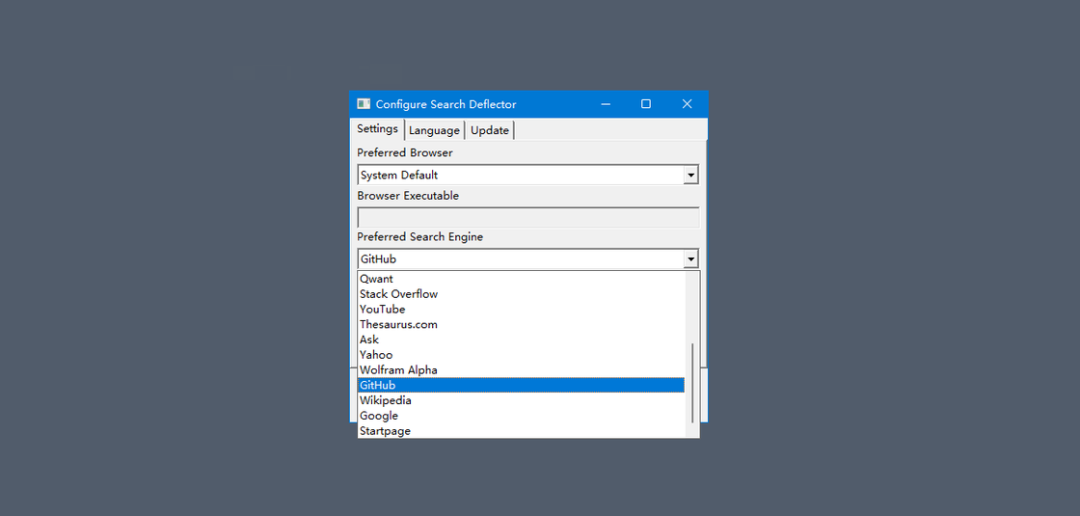Switch to the Update tab

click(x=490, y=130)
